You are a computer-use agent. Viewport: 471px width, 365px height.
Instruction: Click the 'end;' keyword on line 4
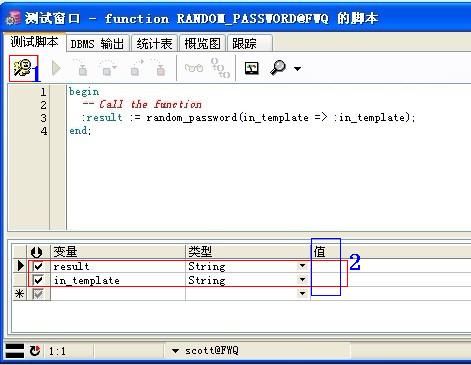click(x=80, y=130)
